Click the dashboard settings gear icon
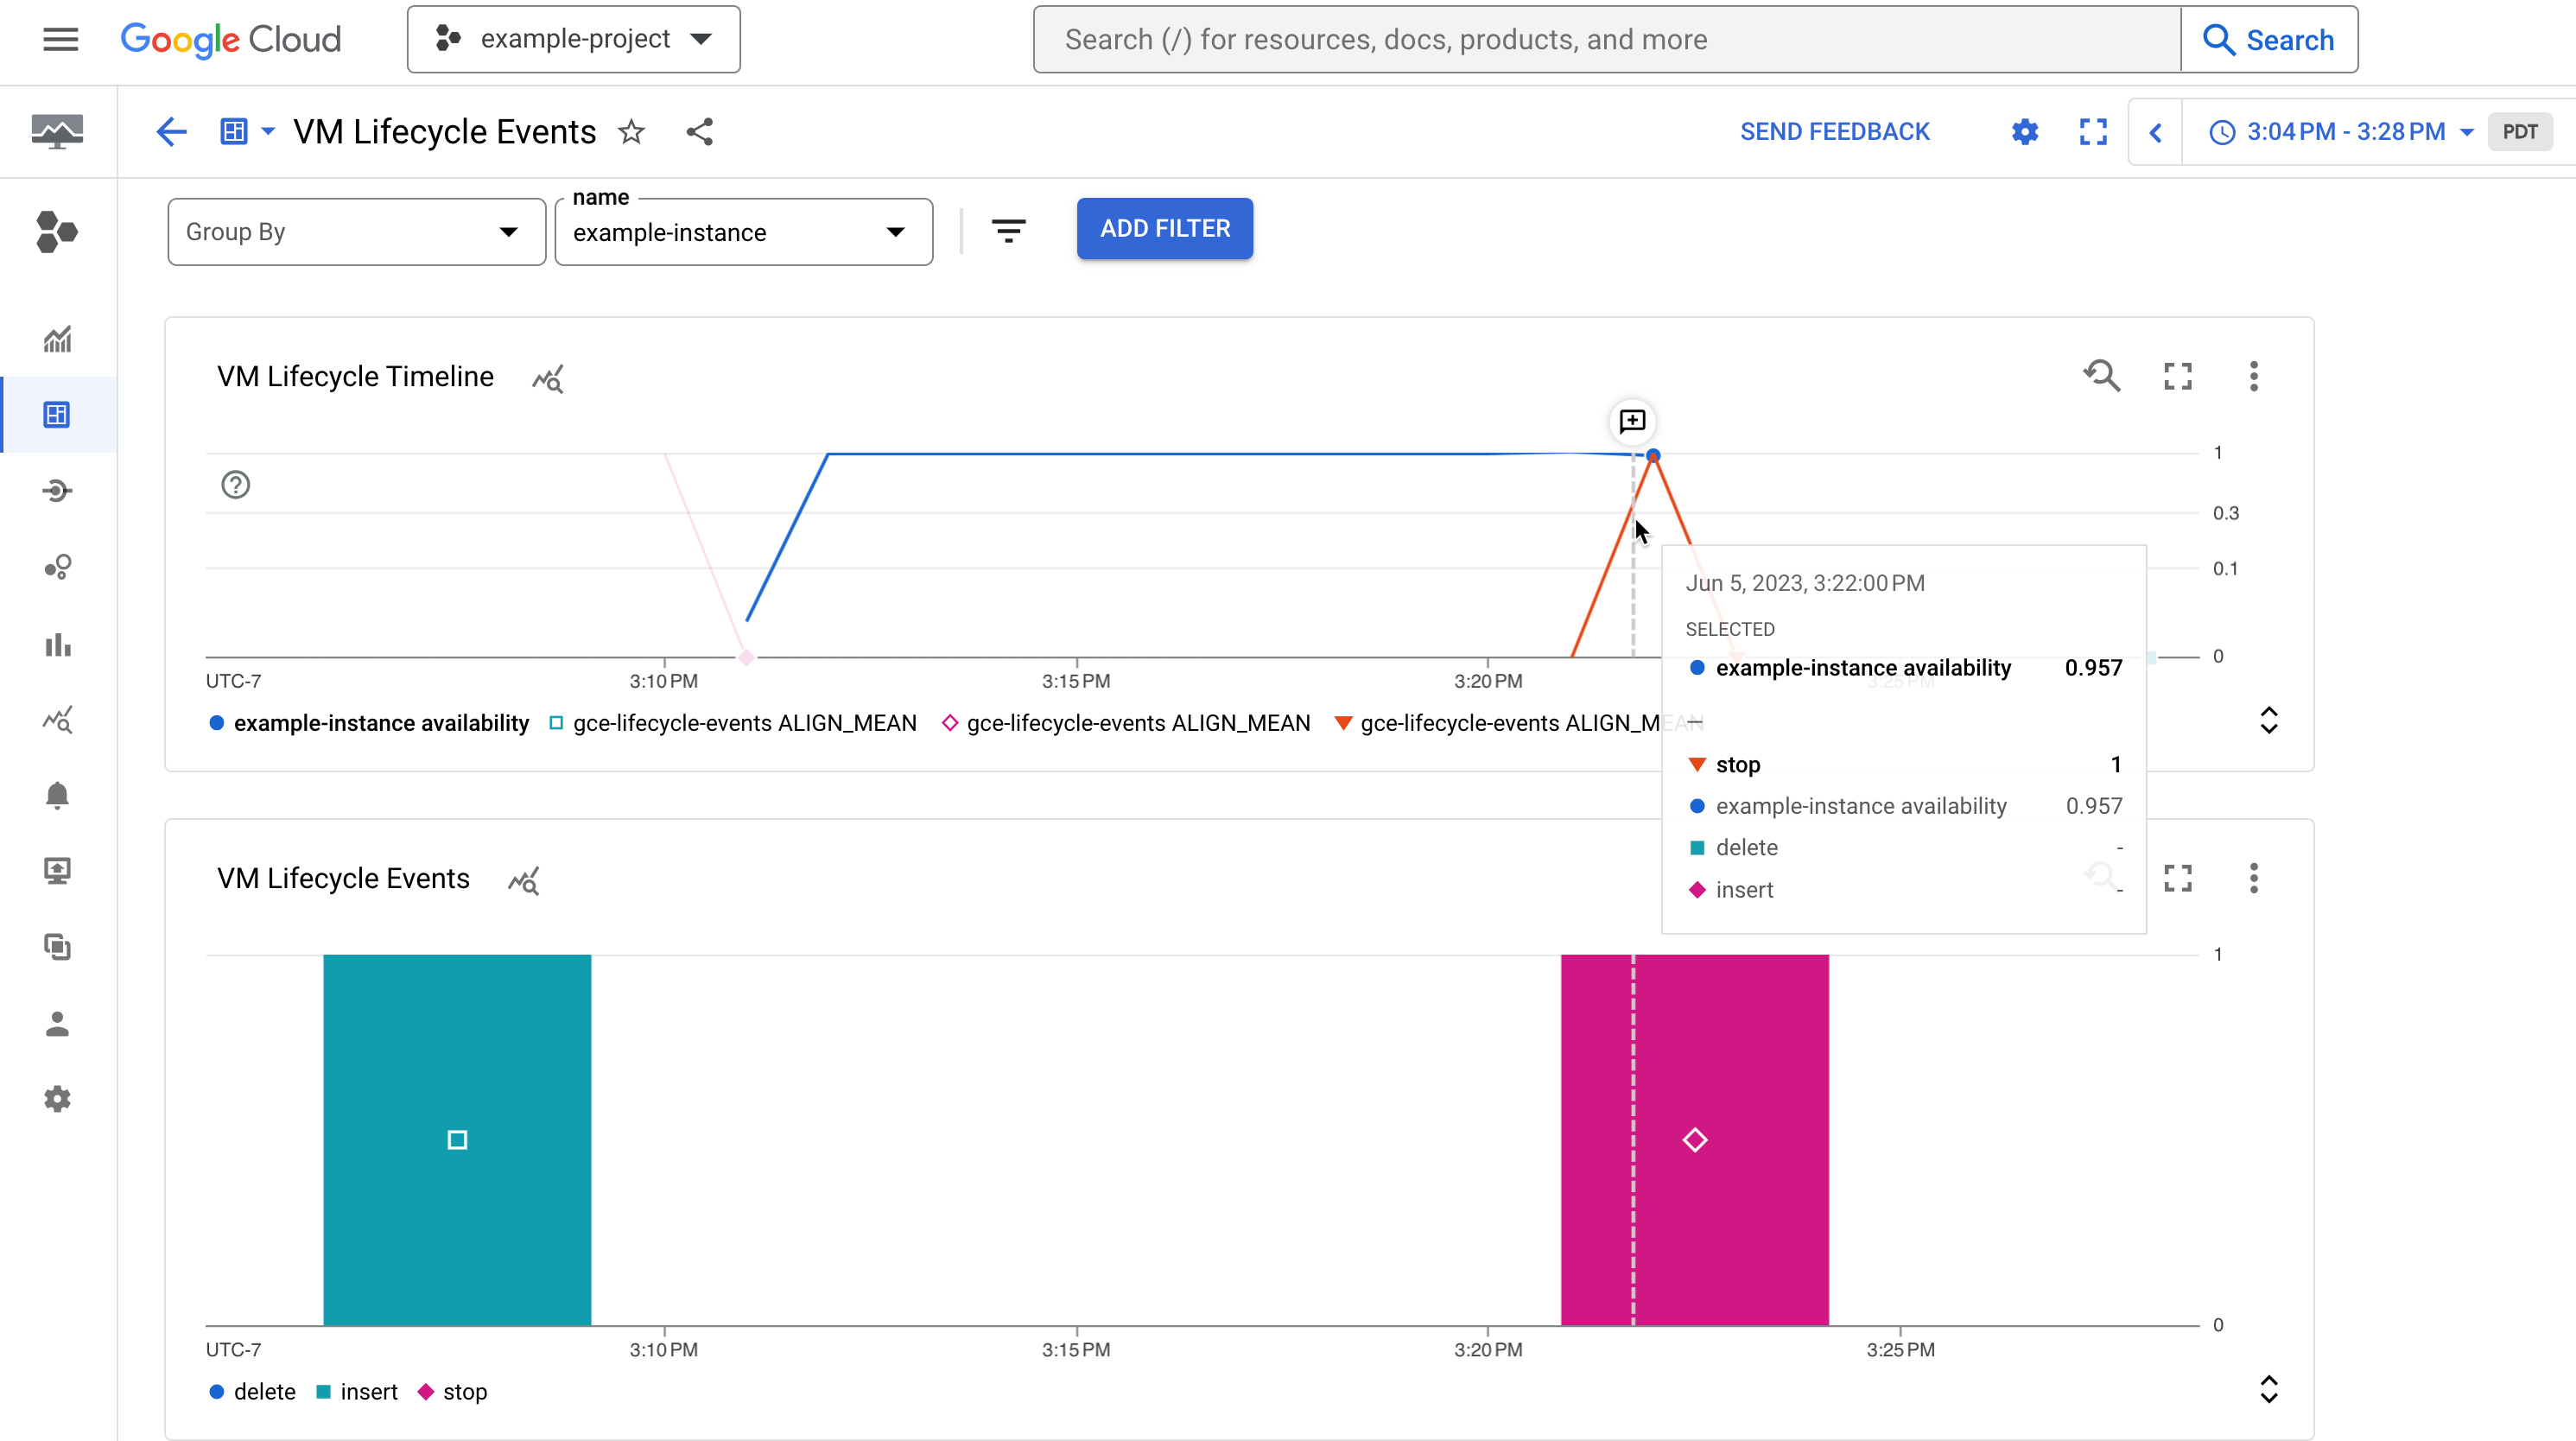This screenshot has height=1441, width=2576. pos(2024,131)
